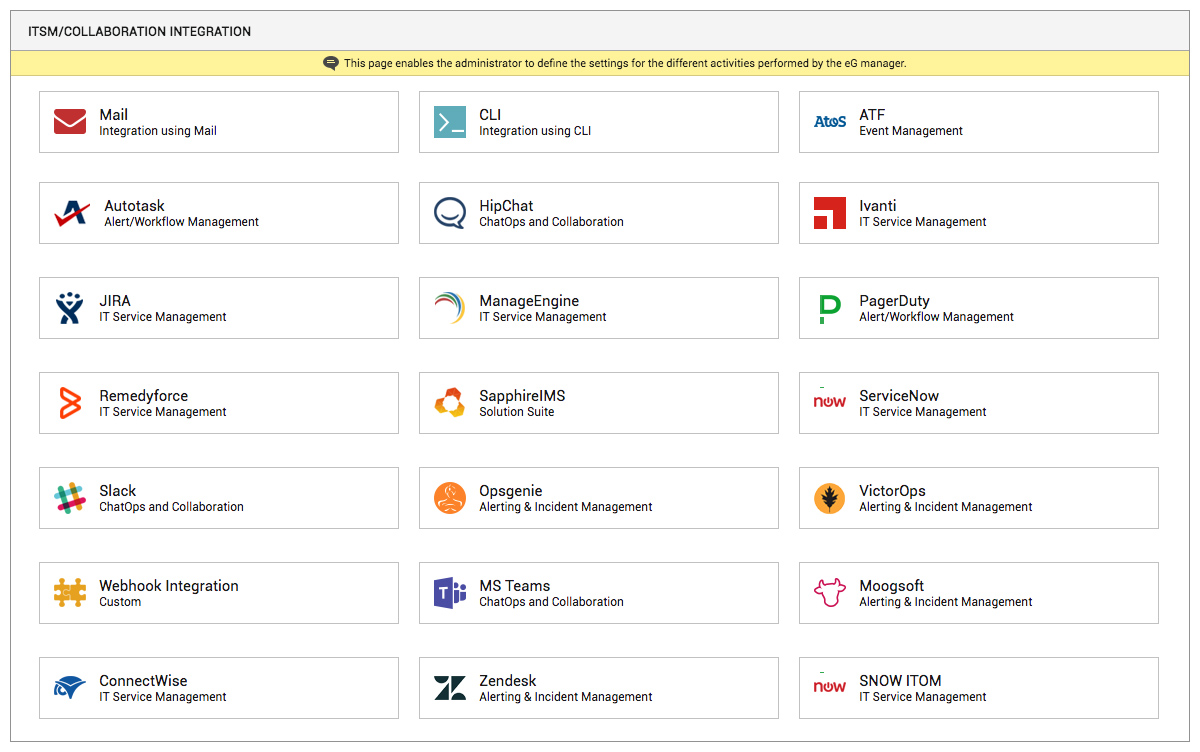
Task: Click the SNOW ITOM title text
Action: [900, 681]
